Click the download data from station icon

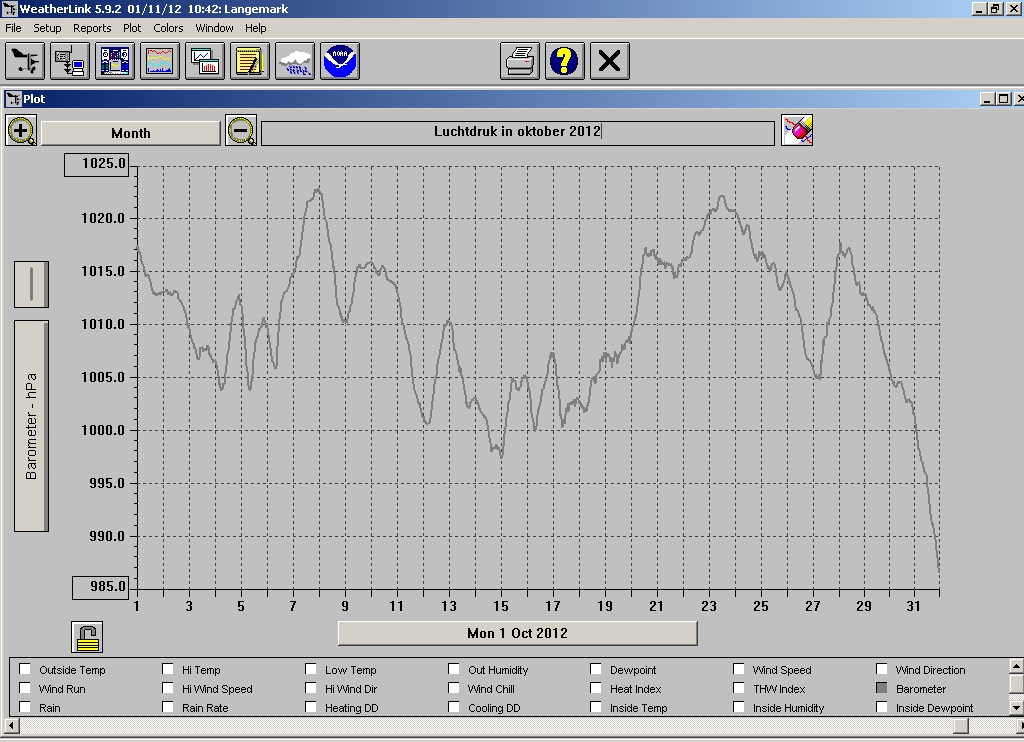pos(70,61)
